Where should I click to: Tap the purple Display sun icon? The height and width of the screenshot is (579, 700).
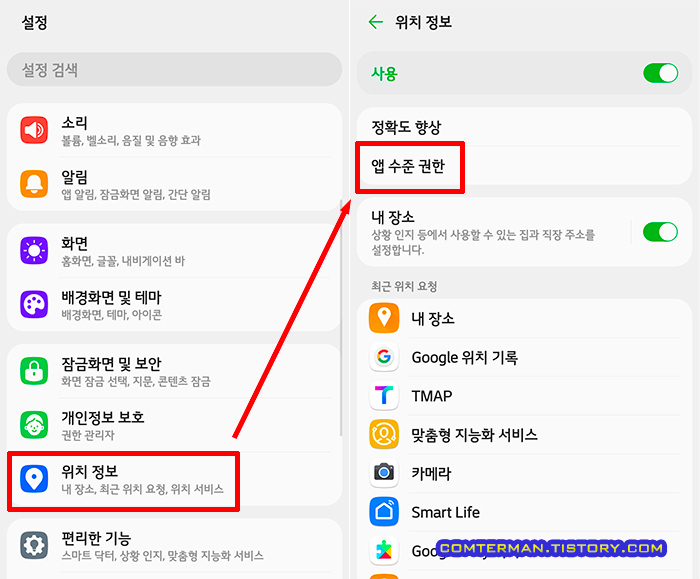click(x=34, y=251)
